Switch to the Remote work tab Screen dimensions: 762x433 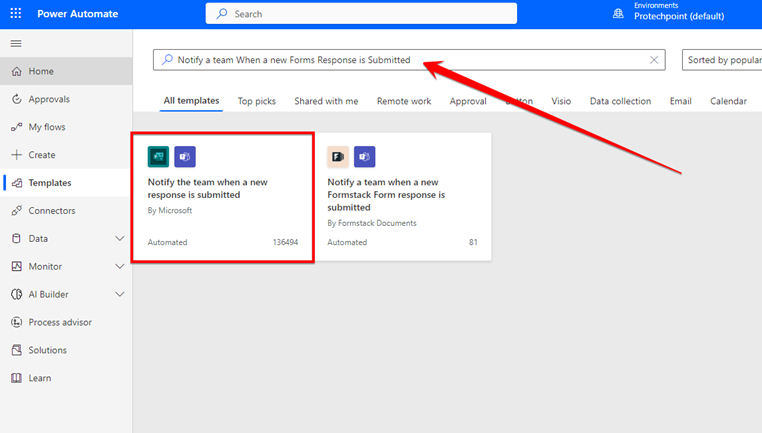404,101
